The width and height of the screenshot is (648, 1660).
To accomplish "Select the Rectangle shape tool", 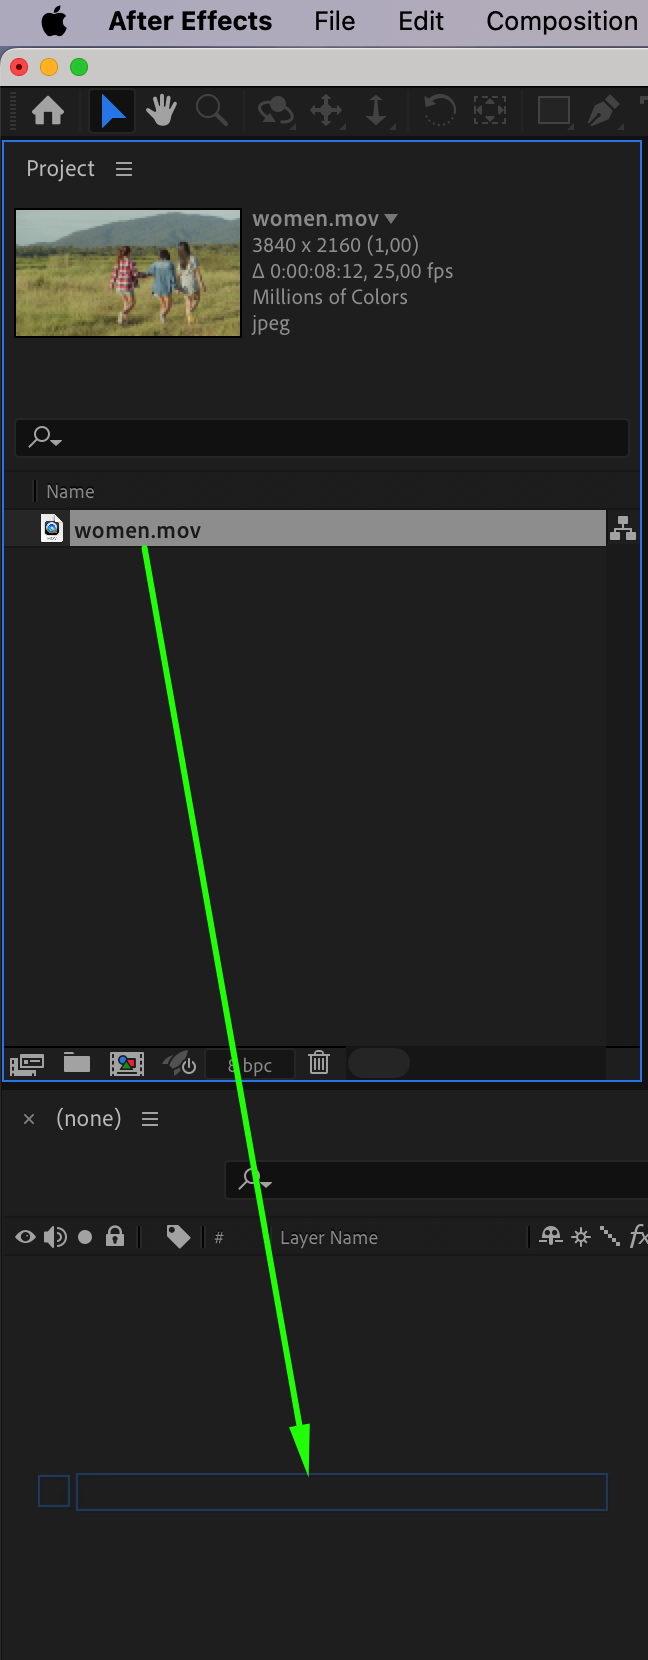I will tap(553, 110).
